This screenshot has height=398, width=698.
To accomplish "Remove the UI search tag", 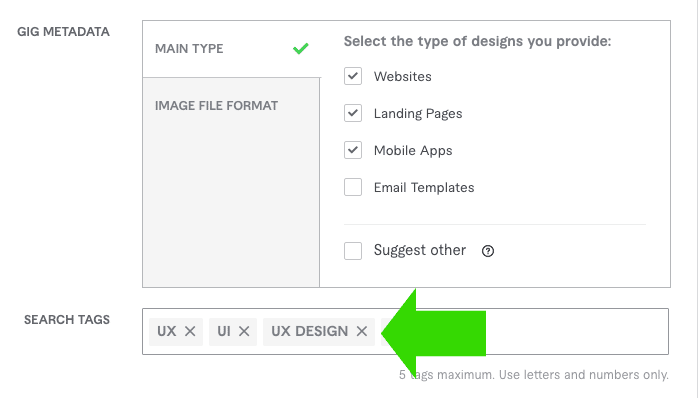I will pyautogui.click(x=244, y=331).
